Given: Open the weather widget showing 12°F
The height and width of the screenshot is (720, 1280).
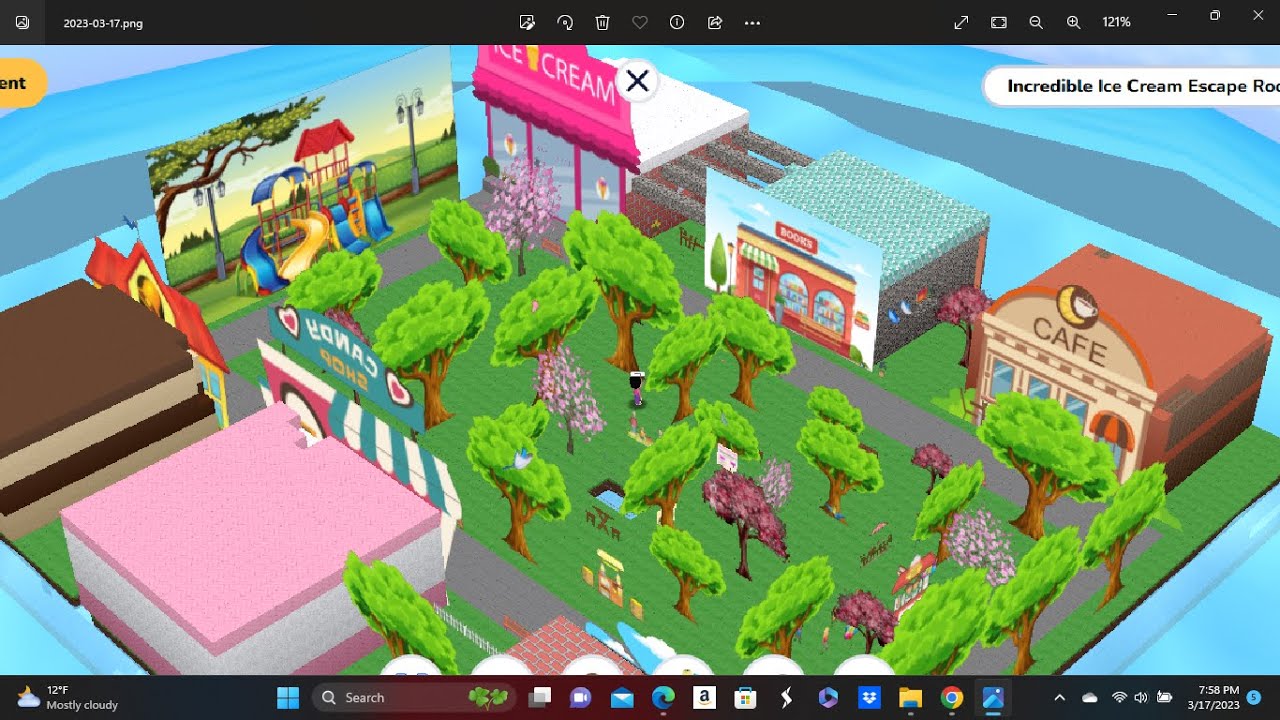Looking at the screenshot, I should pyautogui.click(x=68, y=697).
